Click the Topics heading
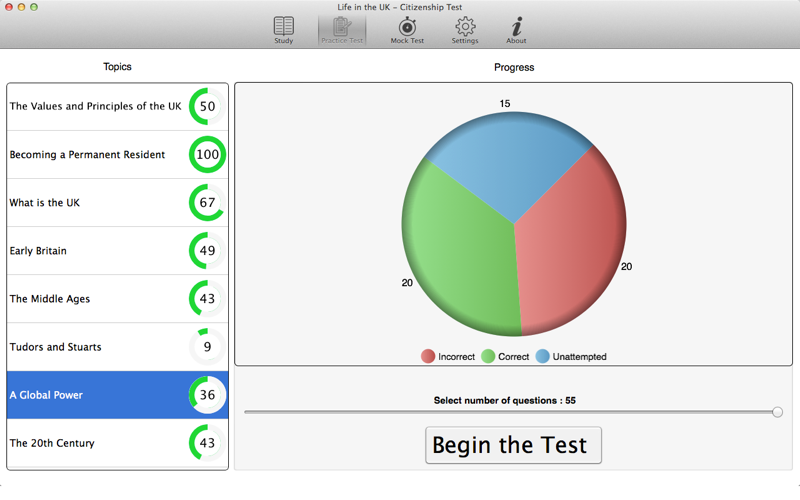Image resolution: width=800 pixels, height=500 pixels. pos(117,67)
